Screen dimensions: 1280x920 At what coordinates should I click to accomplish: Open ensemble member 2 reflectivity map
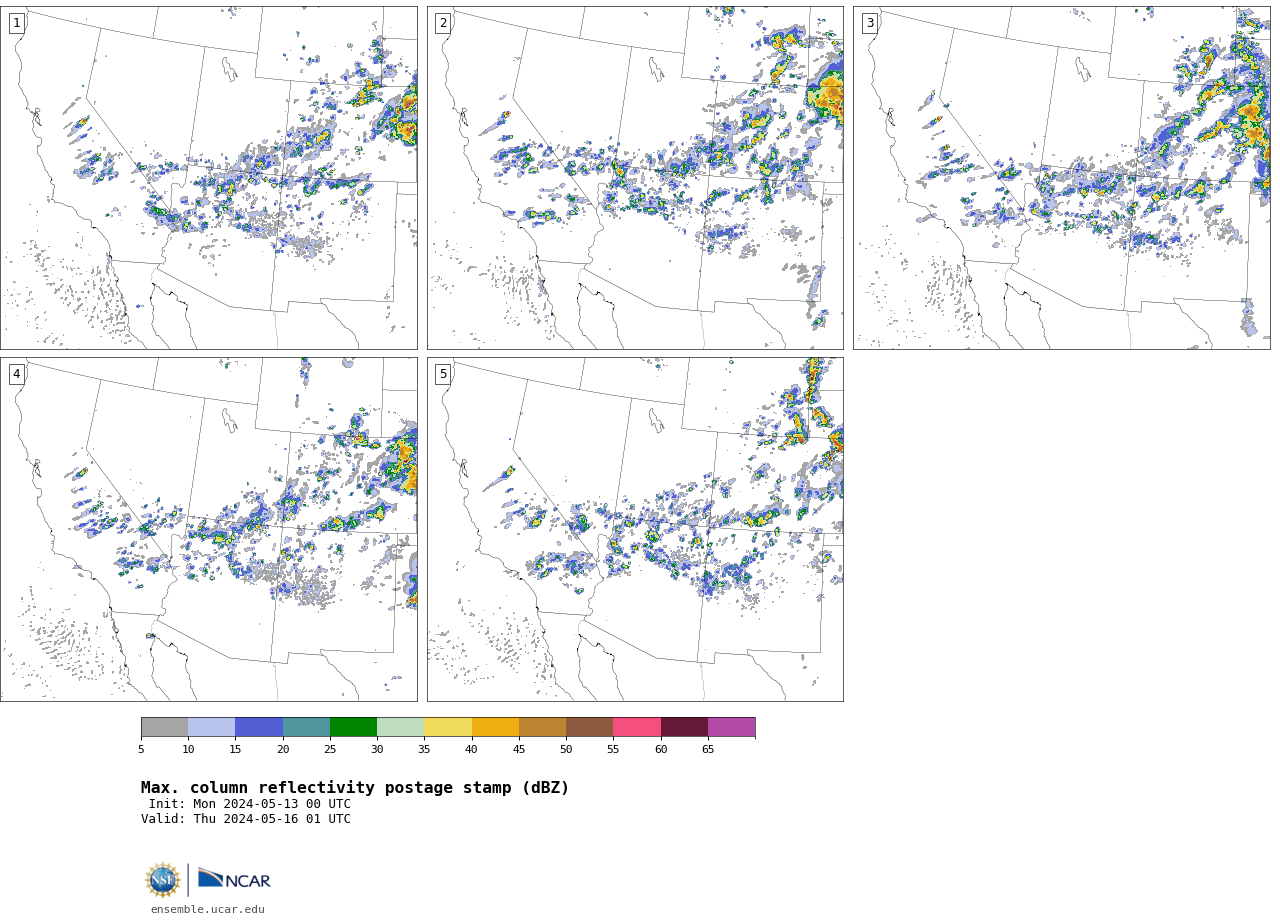[x=635, y=178]
